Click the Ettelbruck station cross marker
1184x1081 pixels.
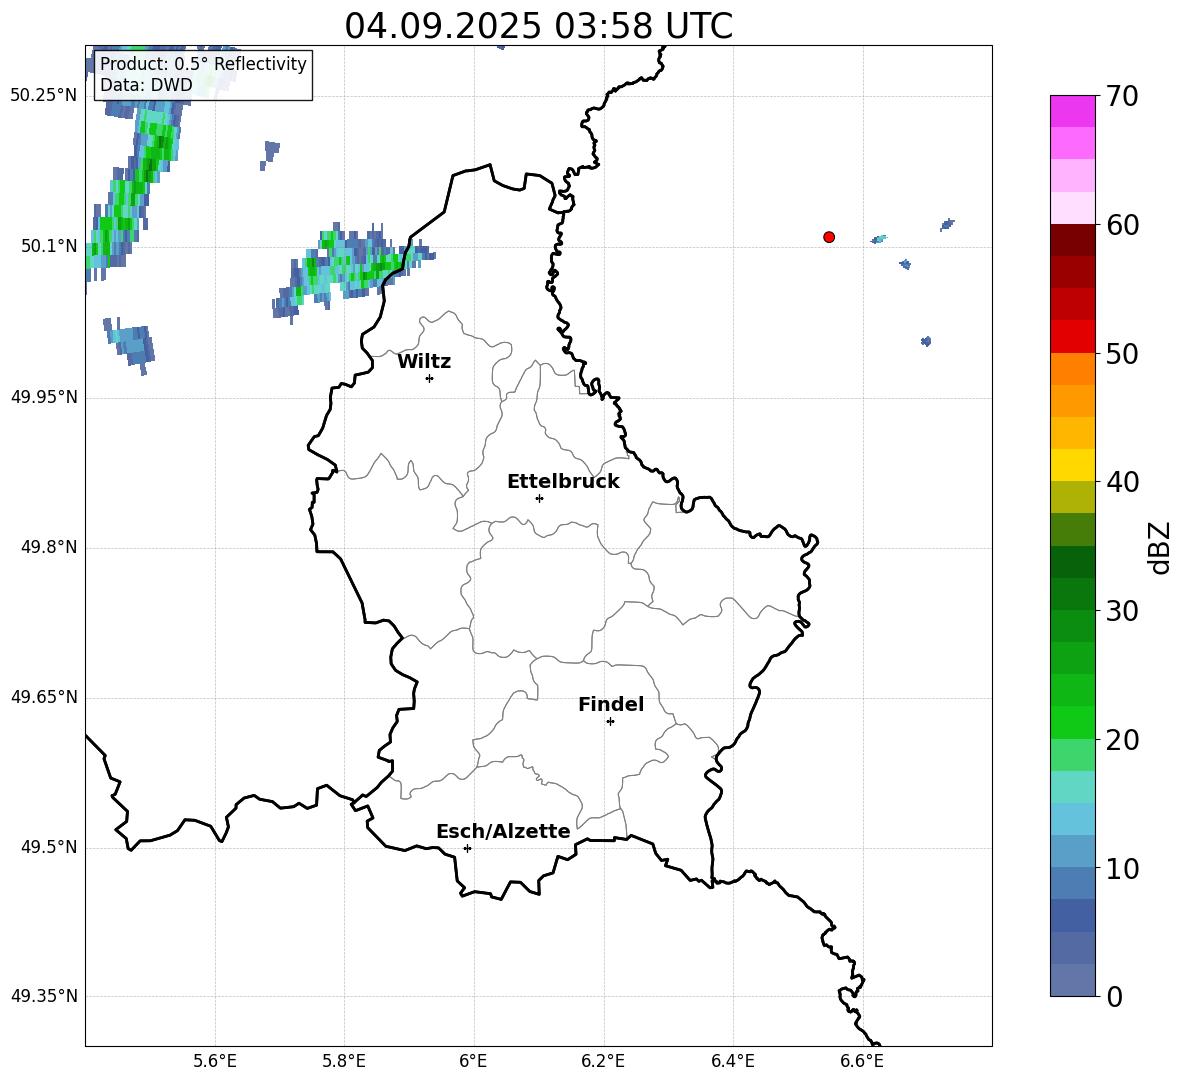(x=539, y=498)
